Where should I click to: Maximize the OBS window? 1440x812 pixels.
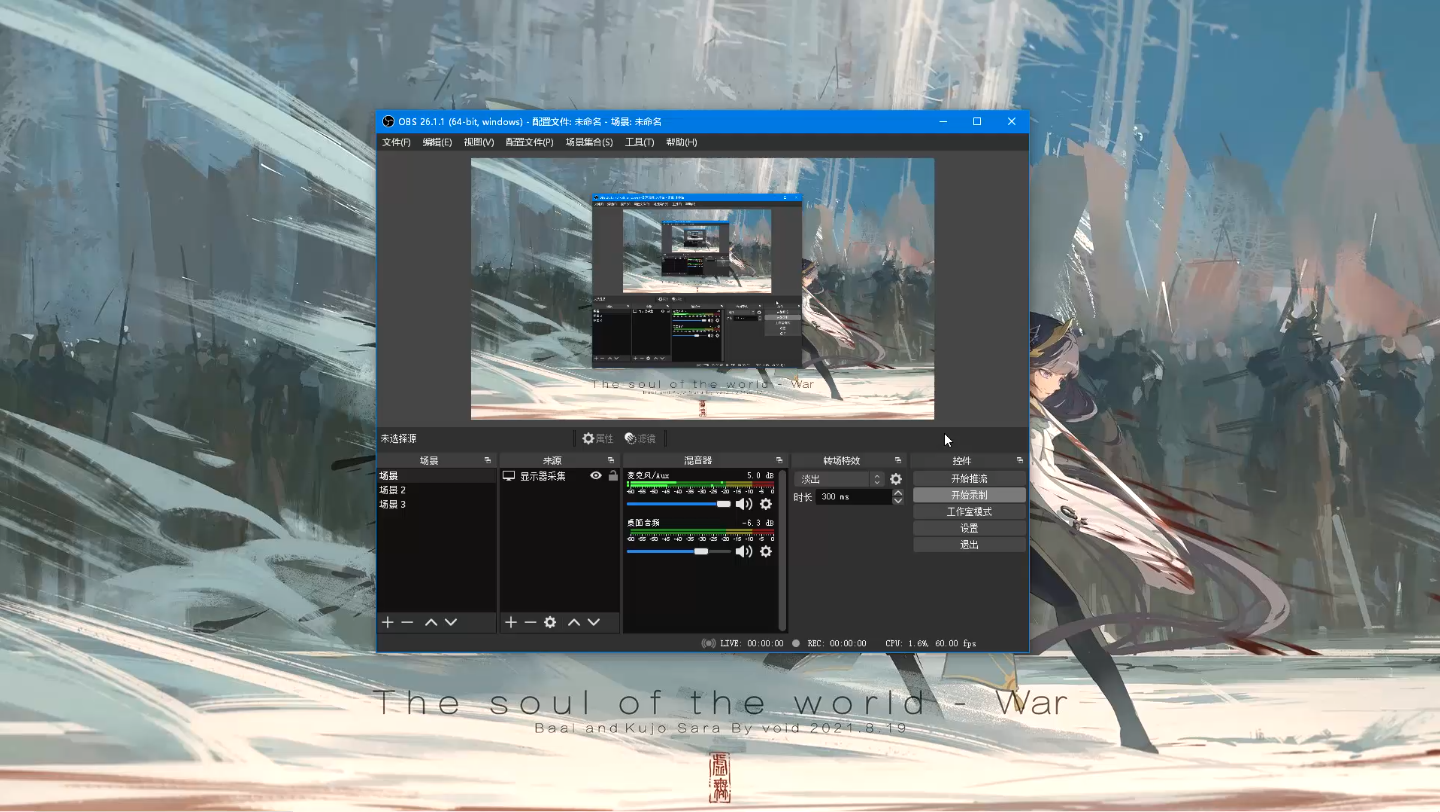pos(977,121)
